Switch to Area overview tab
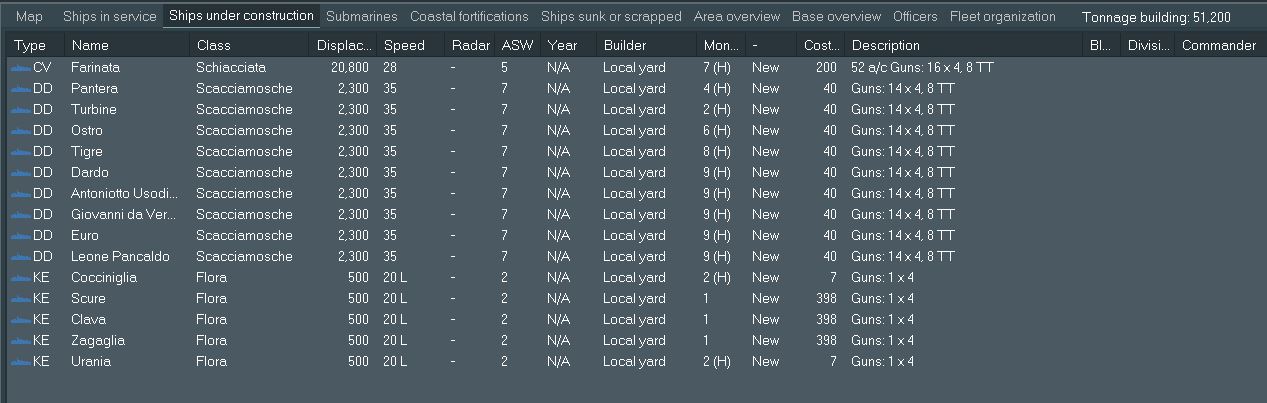 (x=737, y=17)
